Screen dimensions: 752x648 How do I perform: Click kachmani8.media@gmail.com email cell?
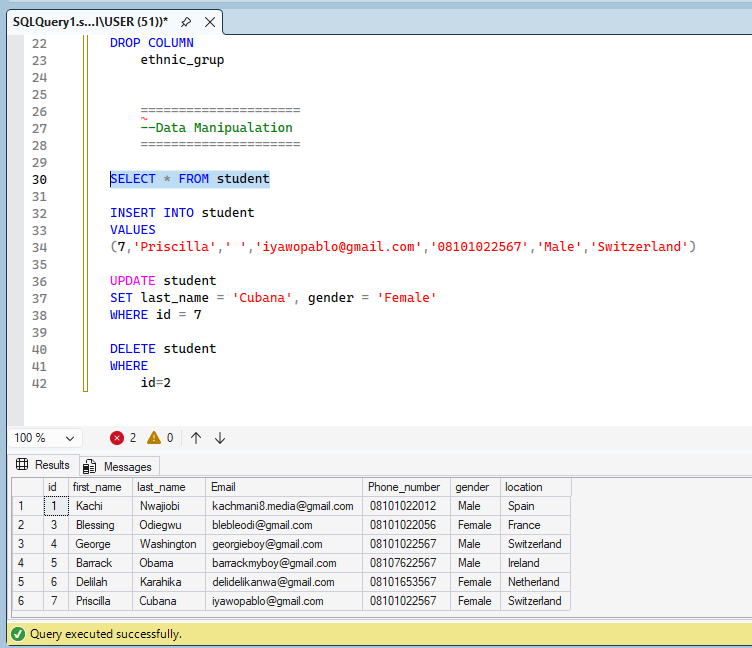[284, 506]
